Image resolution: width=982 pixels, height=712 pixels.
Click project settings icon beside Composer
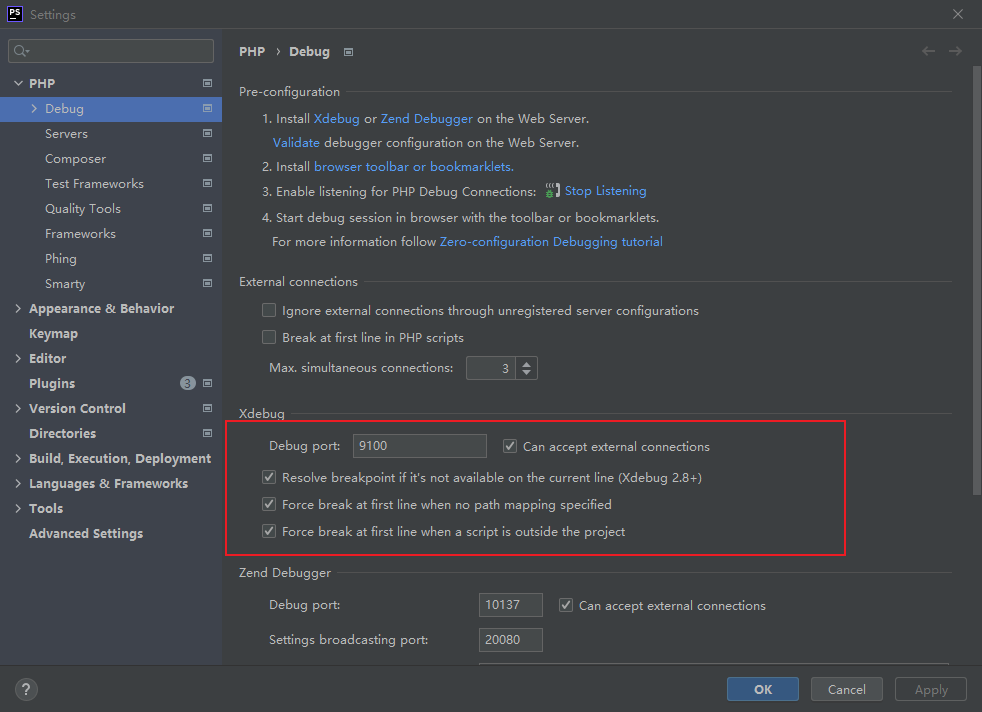coord(207,159)
